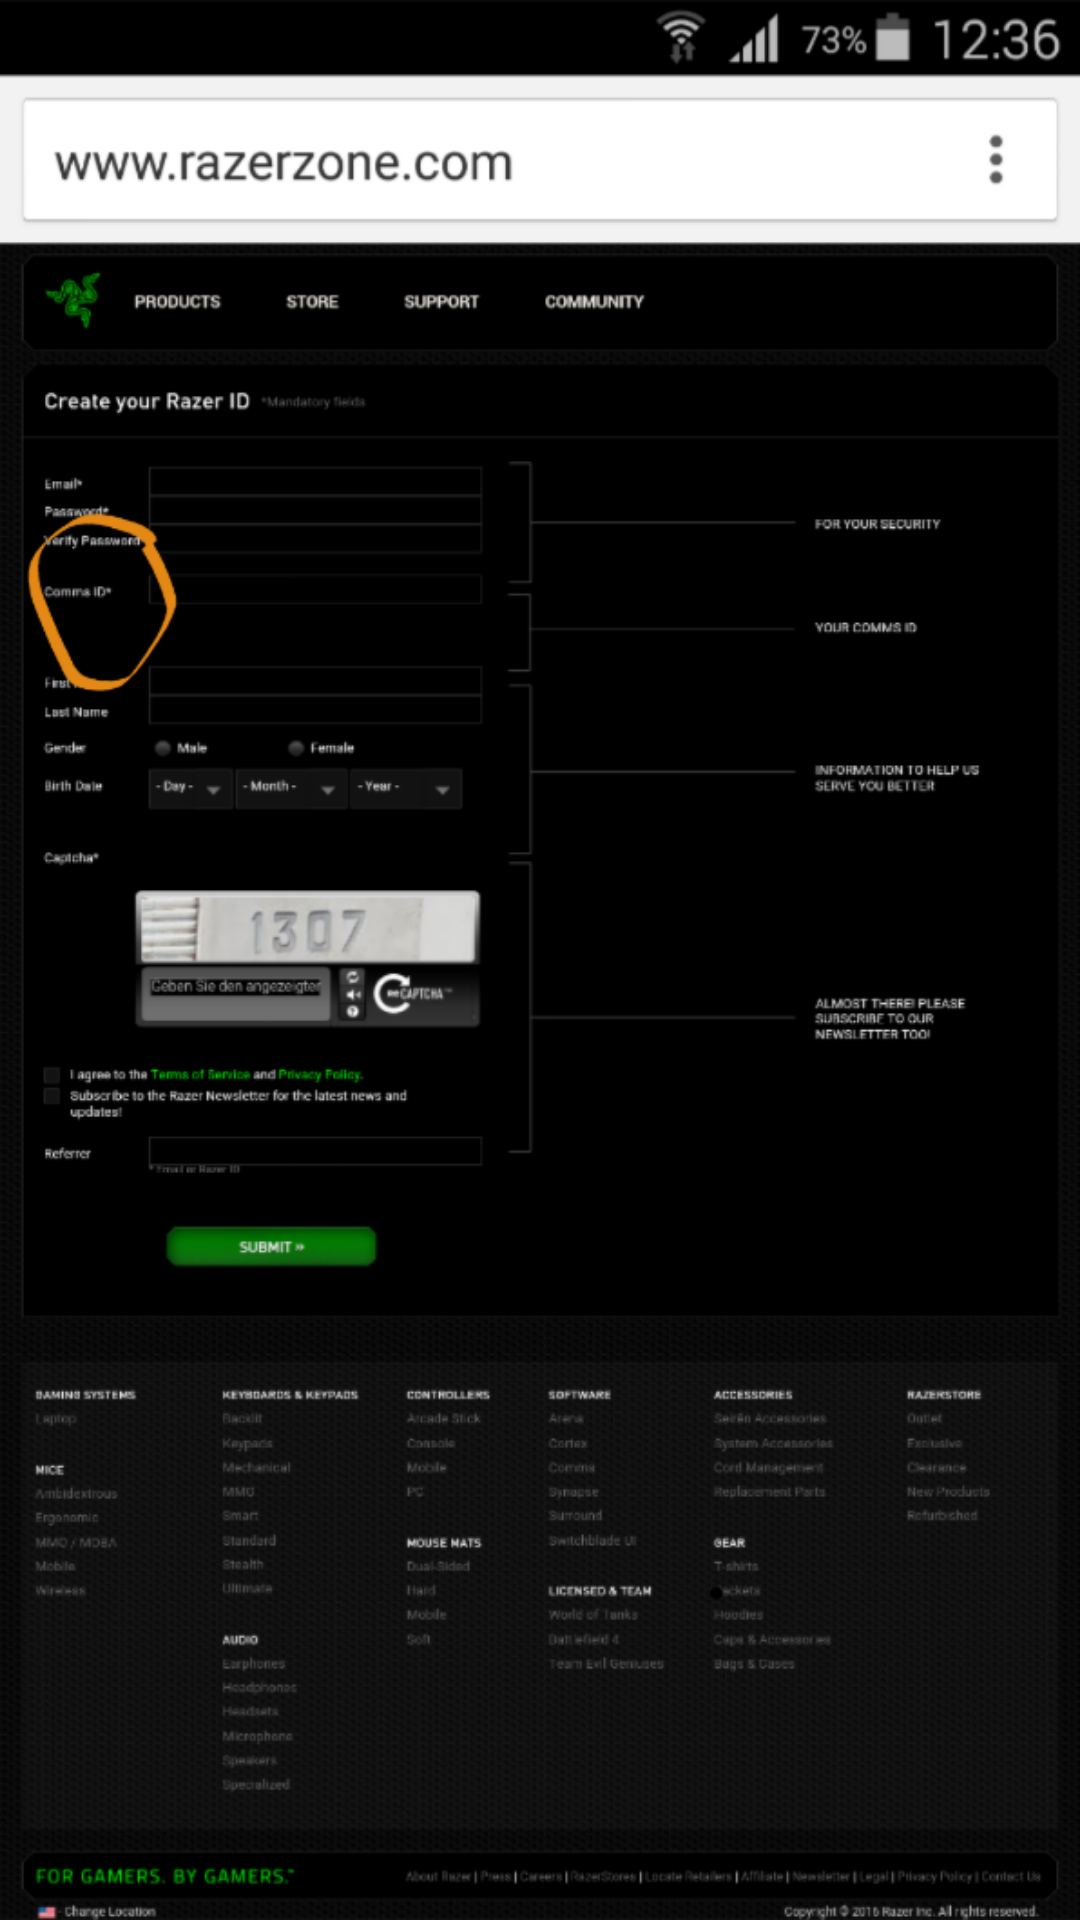Click the Change Location link

point(110,1911)
